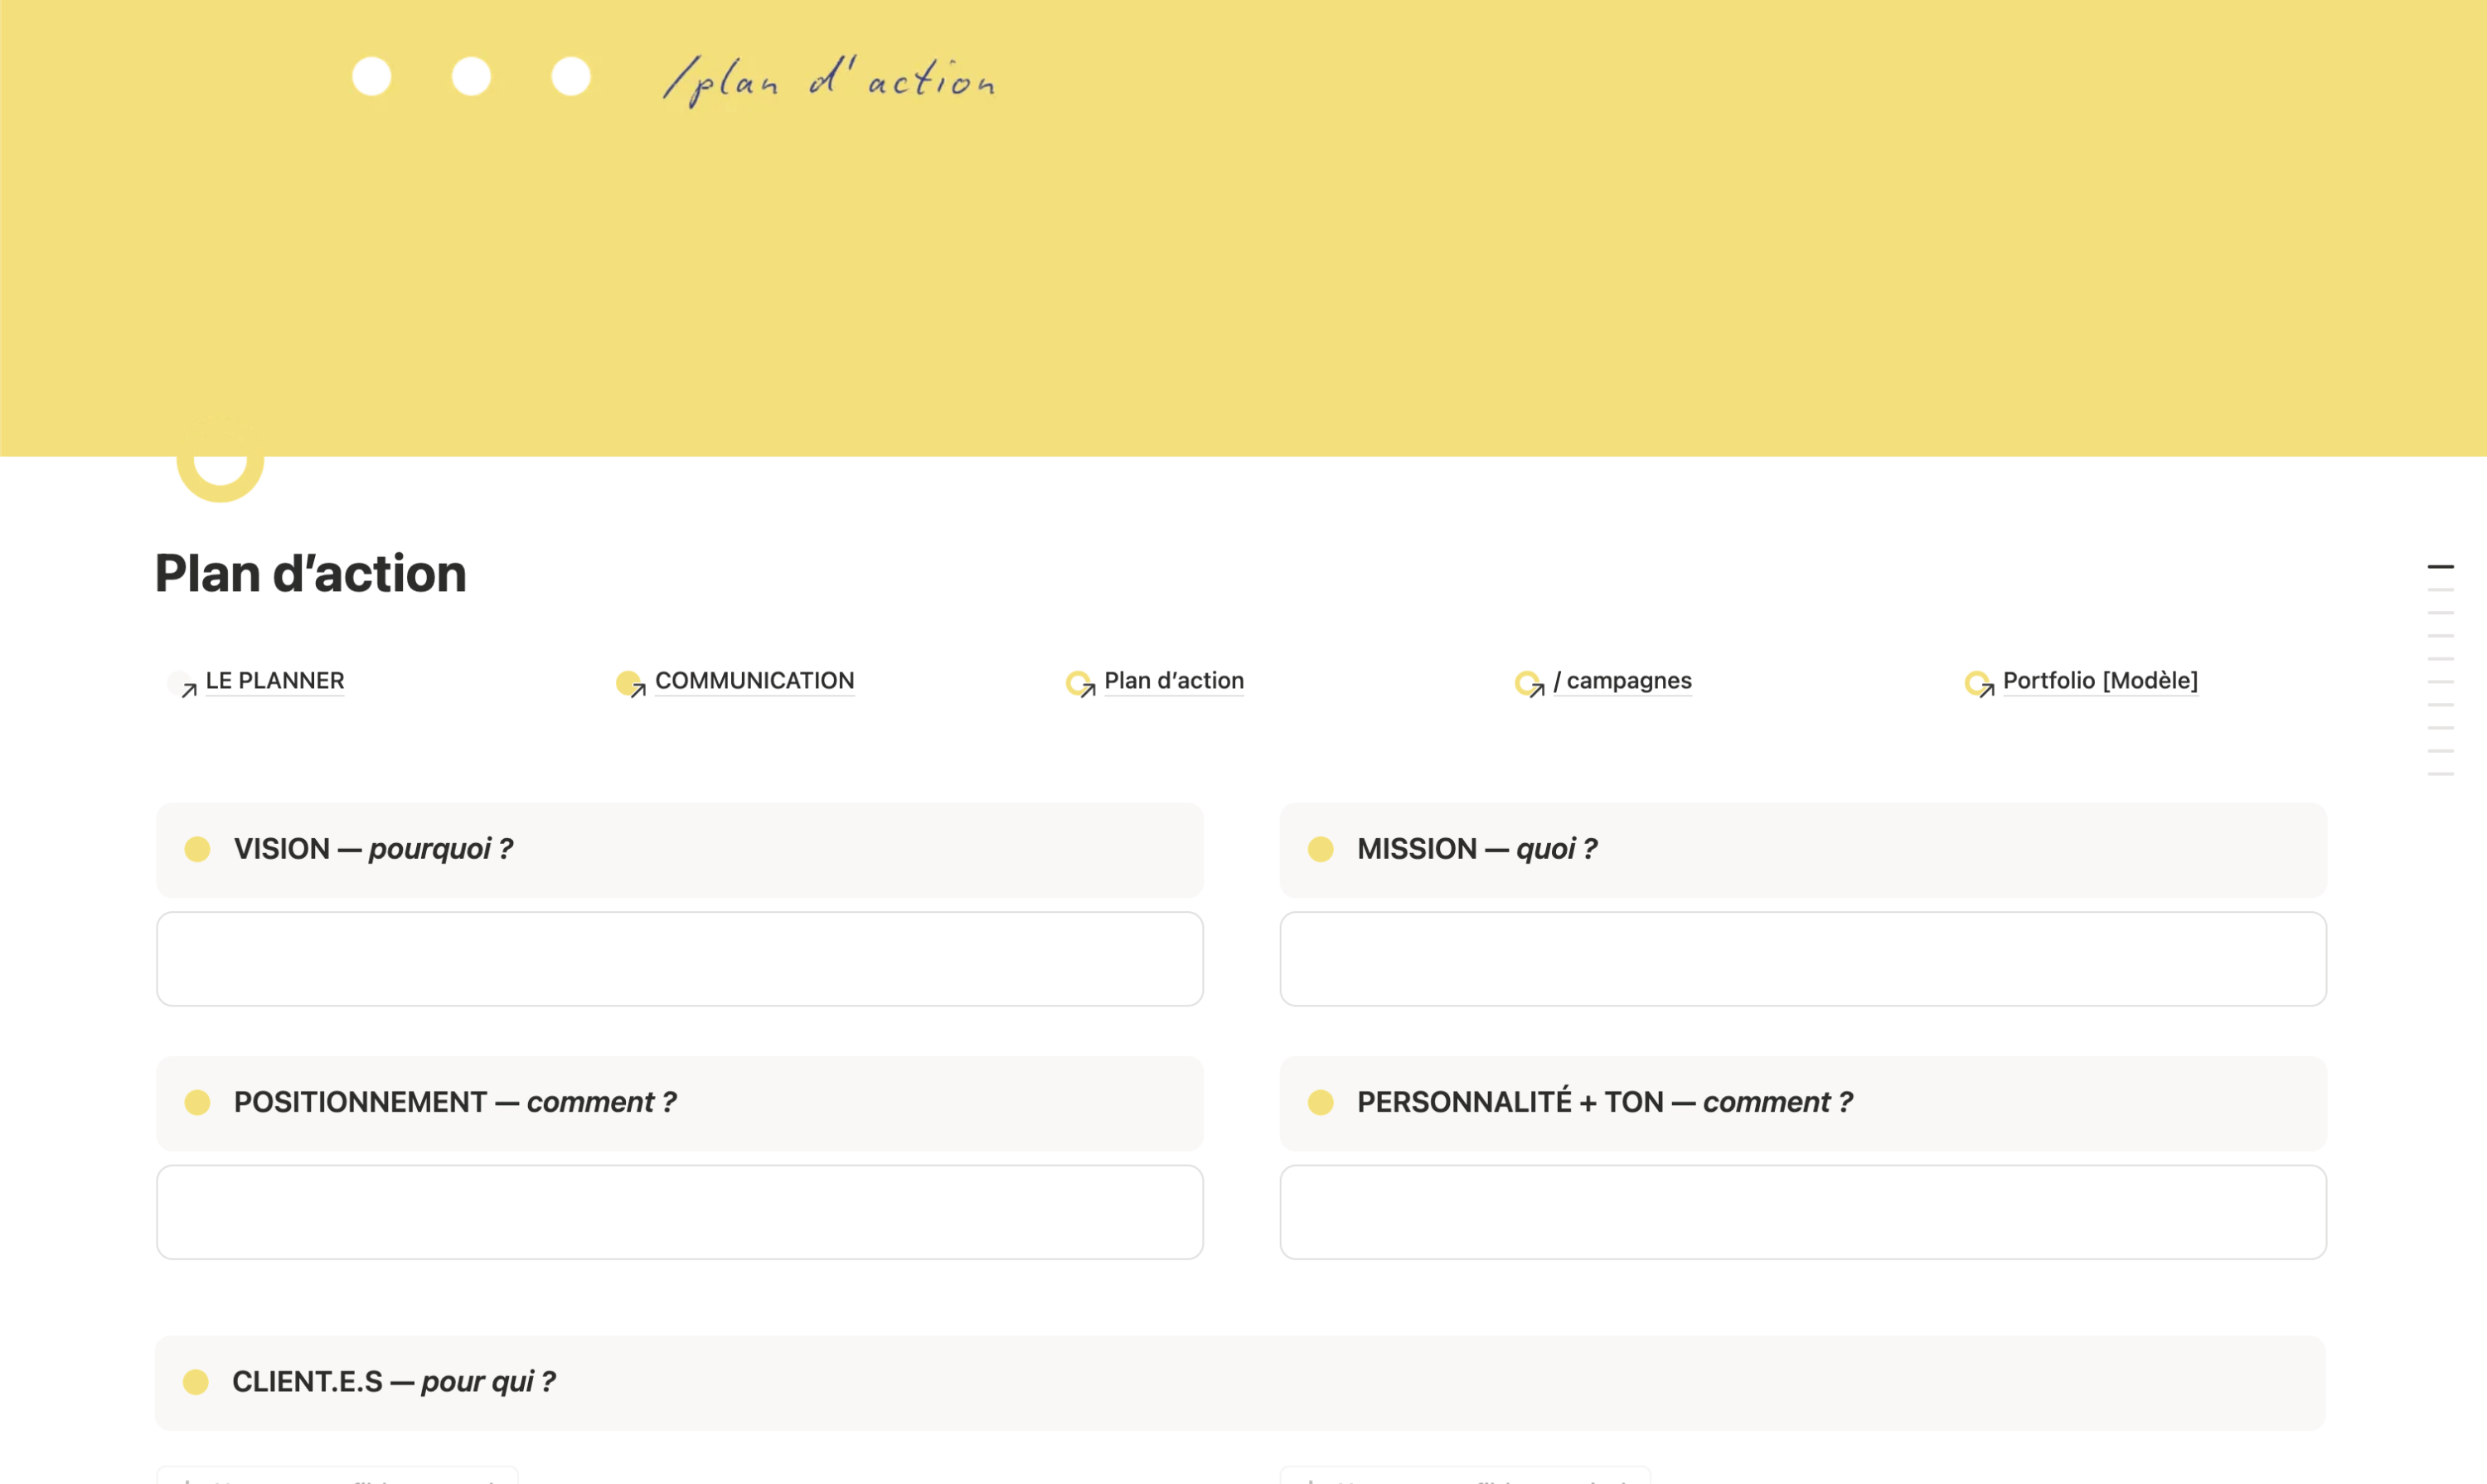
Task: Click the handwritten /plan d'action text on the cover
Action: [831, 79]
